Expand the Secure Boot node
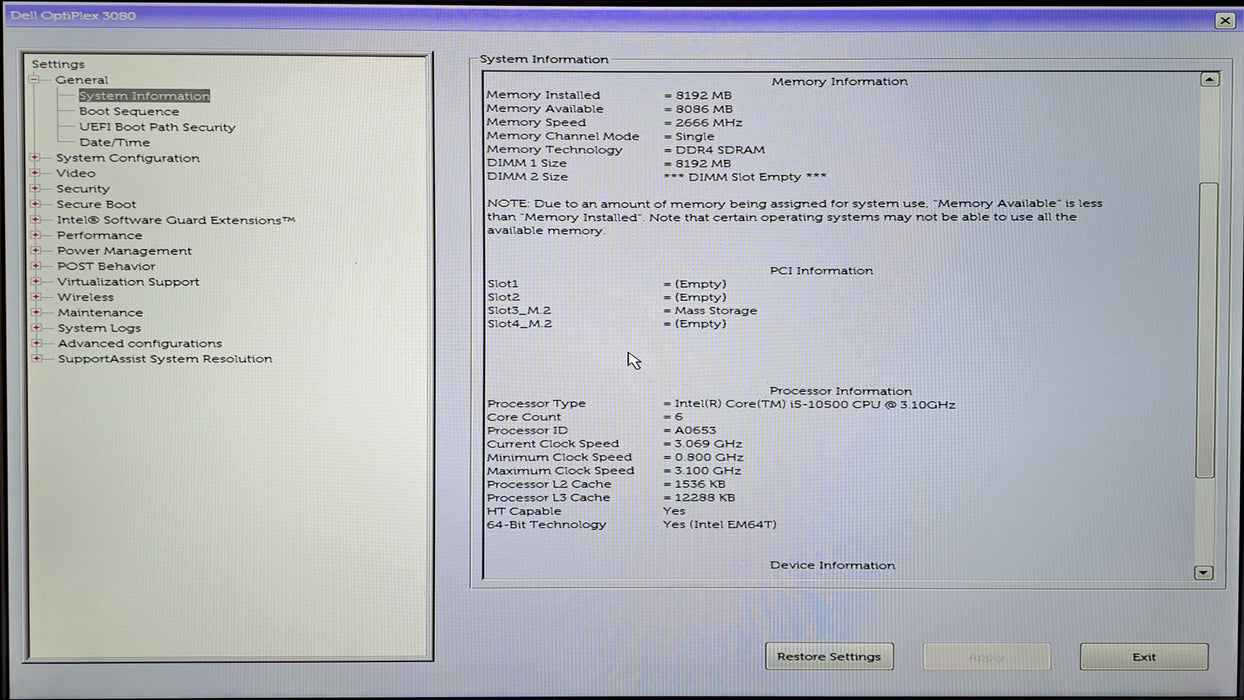Image resolution: width=1244 pixels, height=700 pixels. tap(36, 204)
